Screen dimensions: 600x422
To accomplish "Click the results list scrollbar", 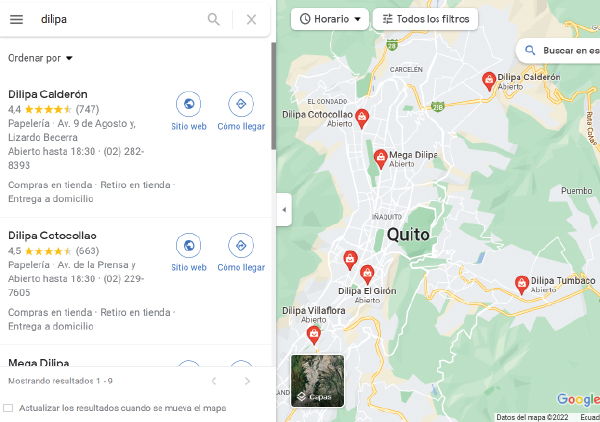I will 273,96.
